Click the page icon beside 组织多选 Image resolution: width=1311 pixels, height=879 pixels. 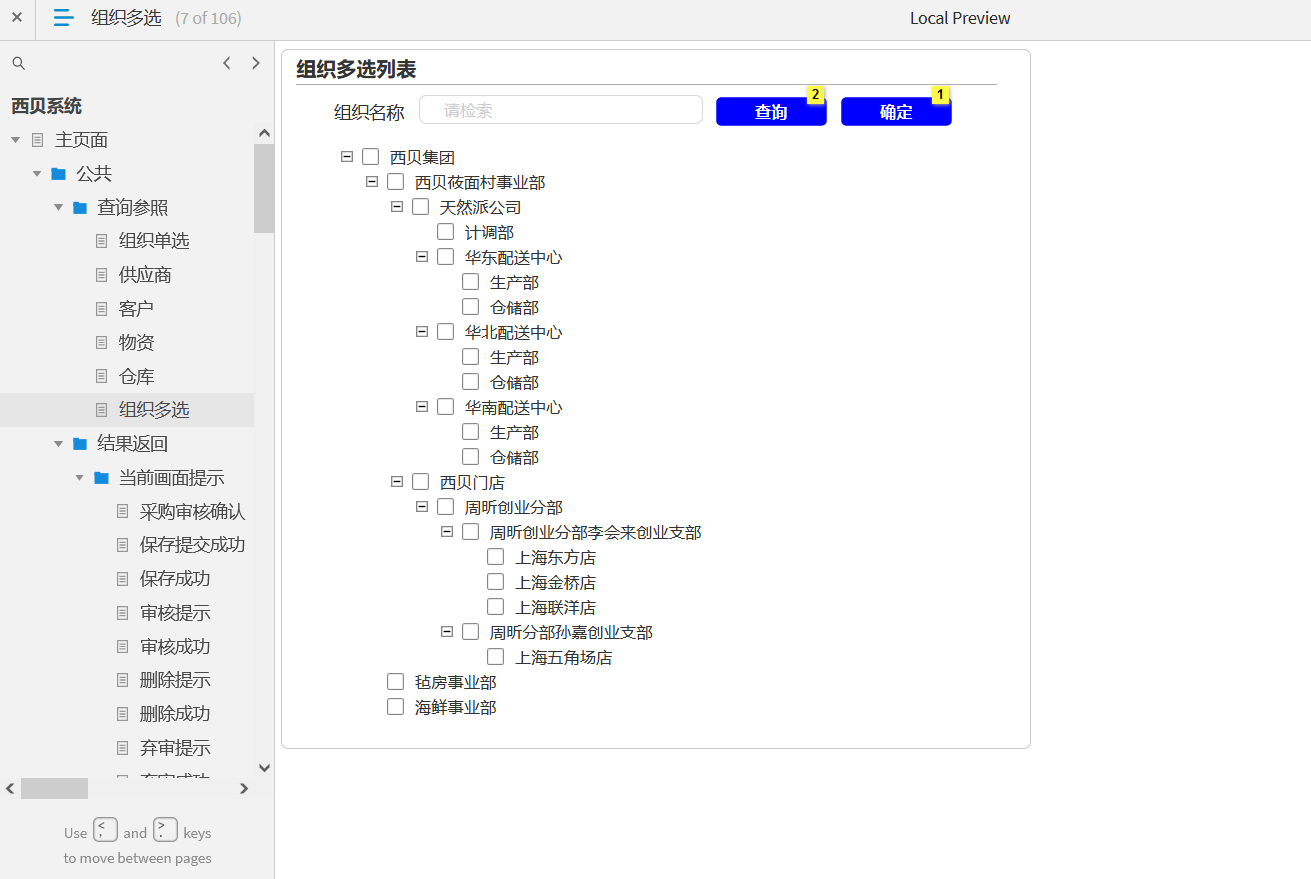coord(101,410)
